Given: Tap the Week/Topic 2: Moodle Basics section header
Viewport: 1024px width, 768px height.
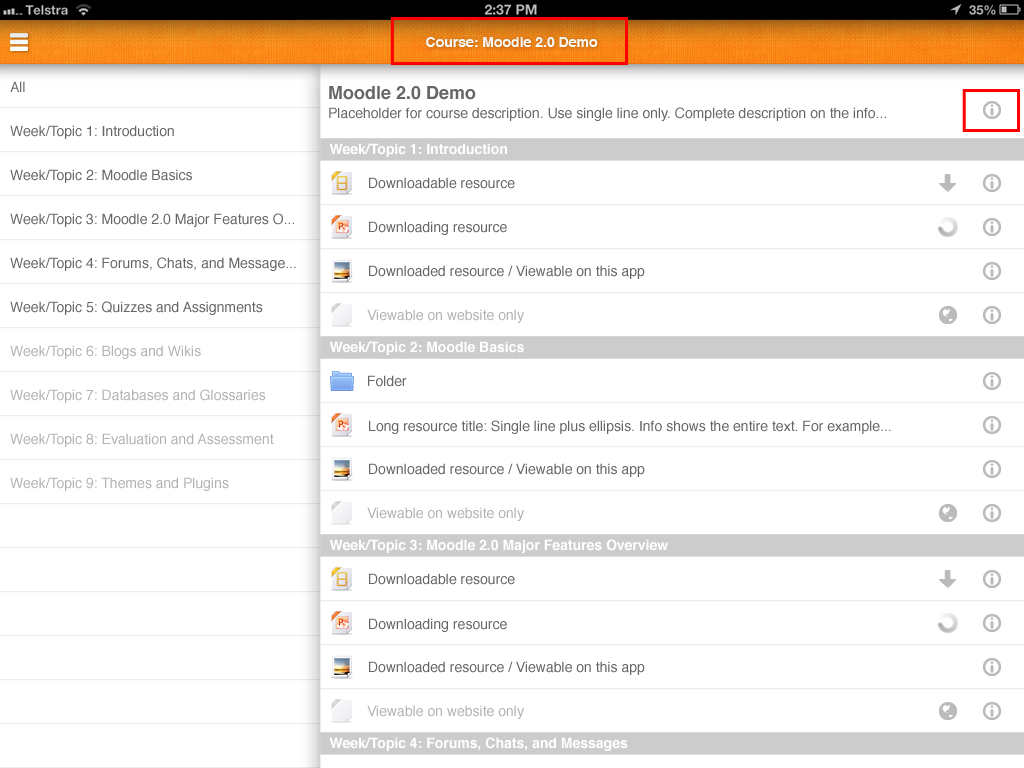Looking at the screenshot, I should pyautogui.click(x=672, y=347).
